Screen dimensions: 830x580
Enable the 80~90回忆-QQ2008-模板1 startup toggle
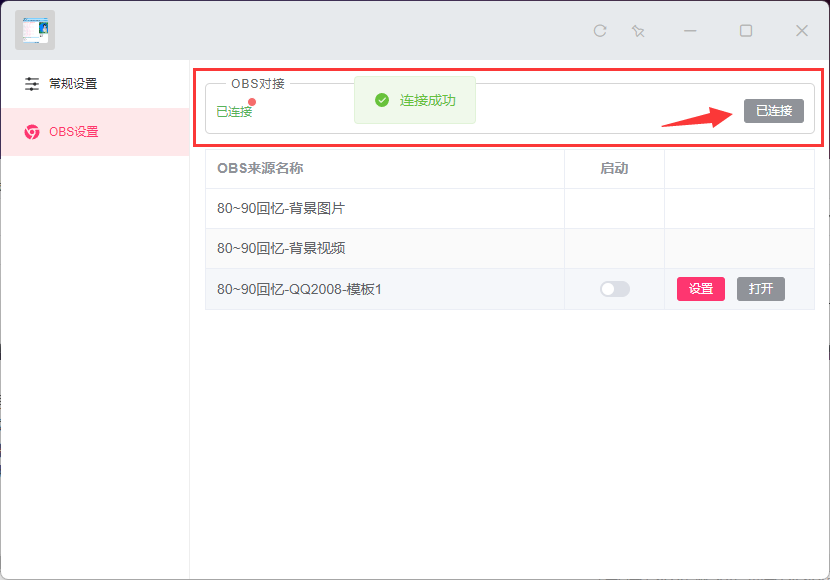tap(614, 289)
